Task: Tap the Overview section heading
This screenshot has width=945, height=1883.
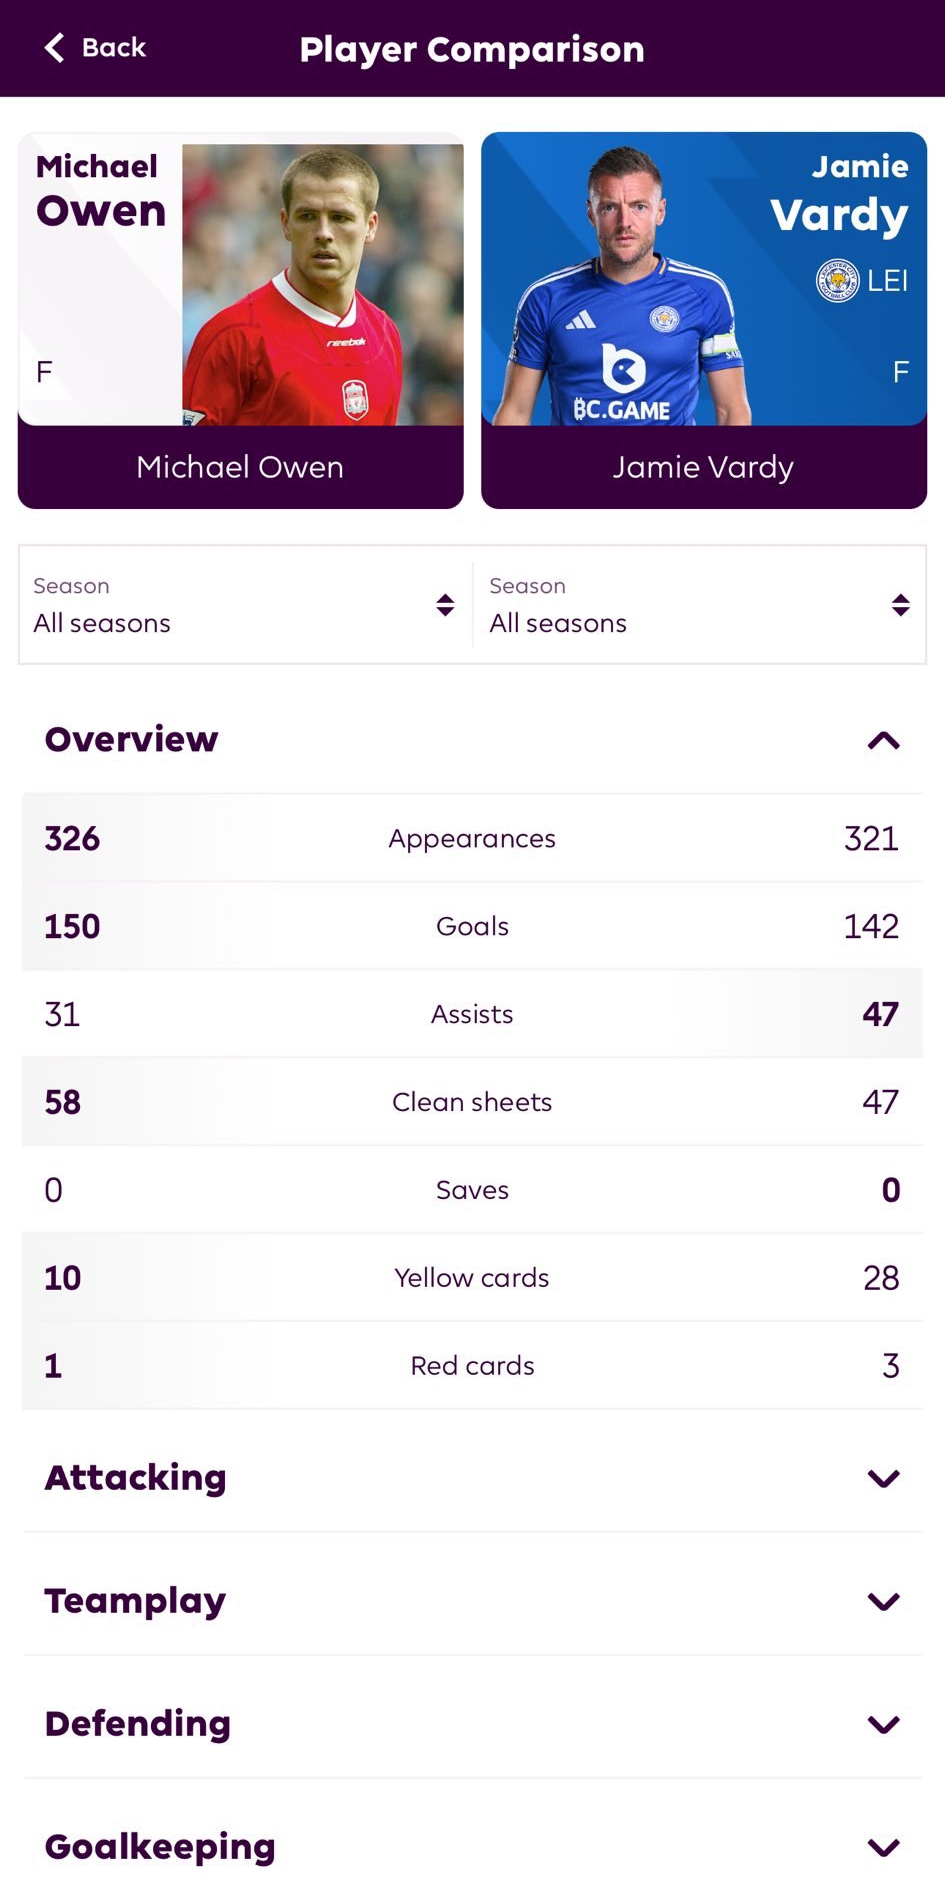Action: (131, 740)
